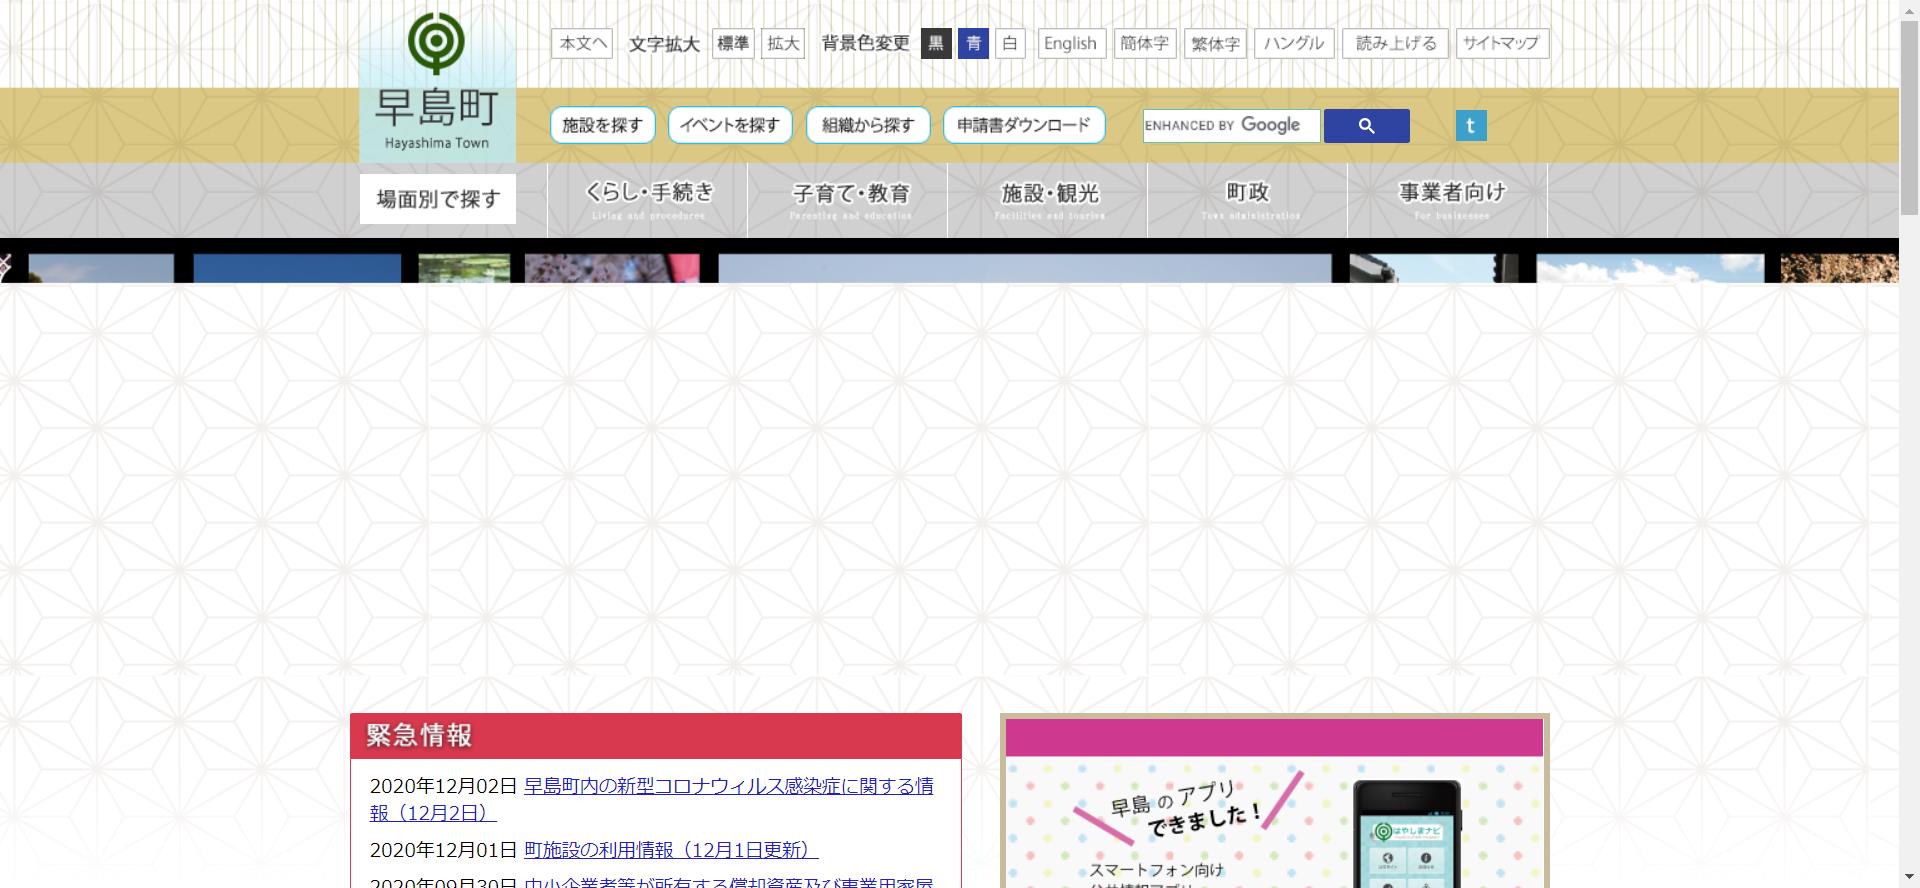Click the blue Google search magnifier button
Viewport: 1920px width, 888px height.
[x=1366, y=126]
